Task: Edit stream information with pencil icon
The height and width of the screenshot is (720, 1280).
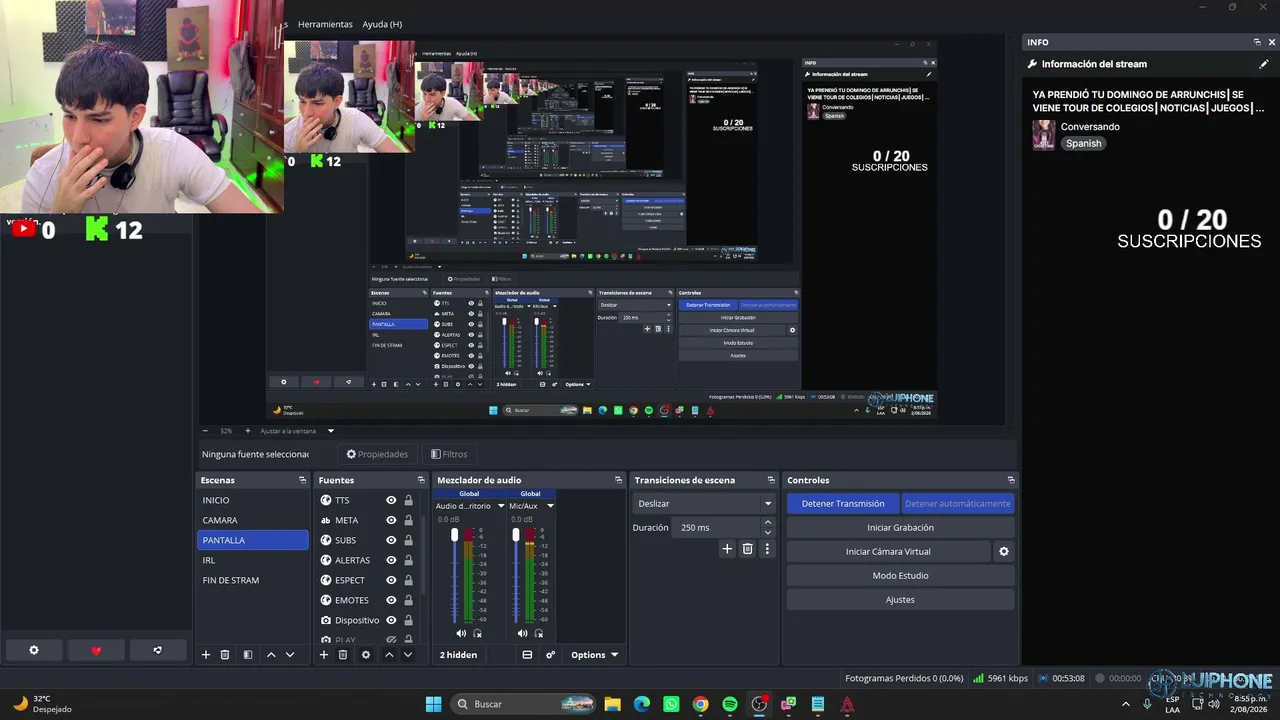Action: [x=1264, y=64]
